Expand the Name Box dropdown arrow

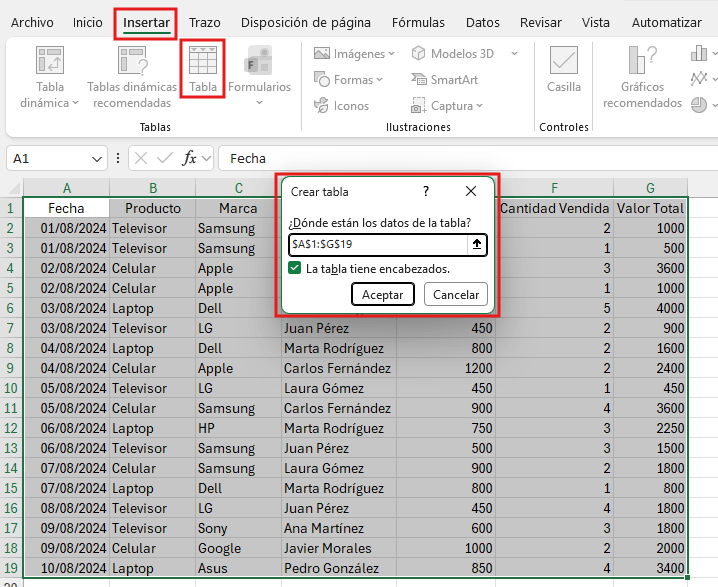[x=97, y=159]
